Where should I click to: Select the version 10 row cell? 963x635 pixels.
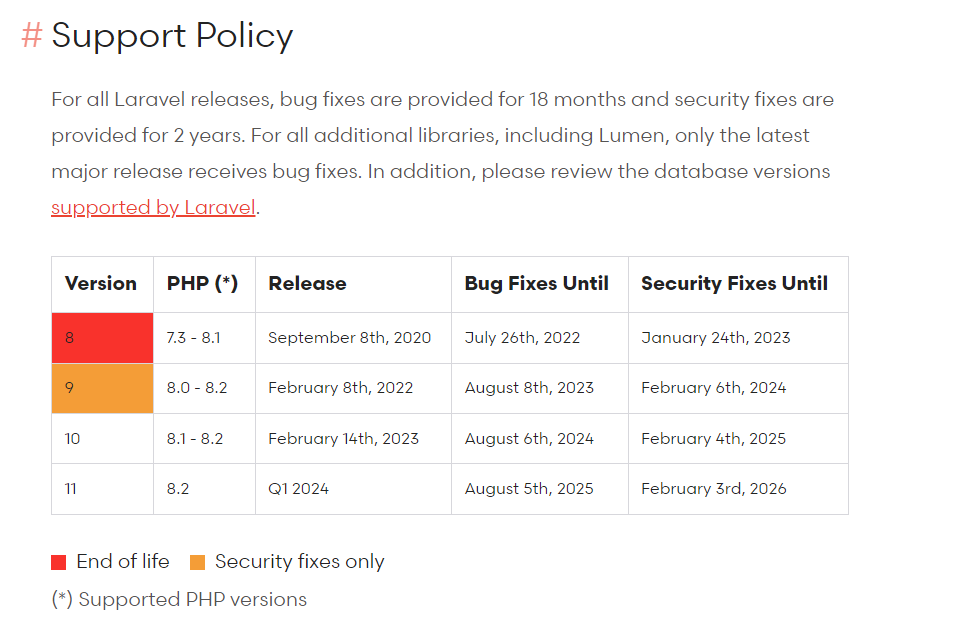tap(103, 438)
